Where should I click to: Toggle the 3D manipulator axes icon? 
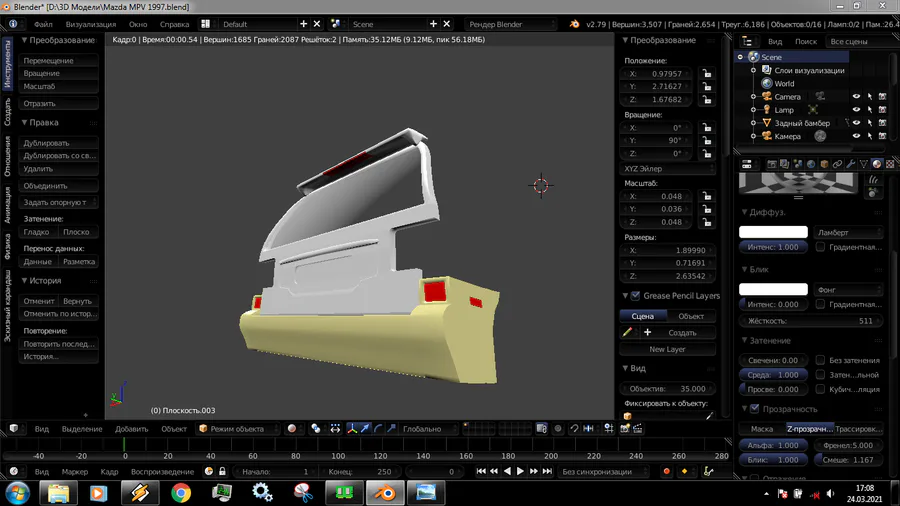pyautogui.click(x=352, y=429)
